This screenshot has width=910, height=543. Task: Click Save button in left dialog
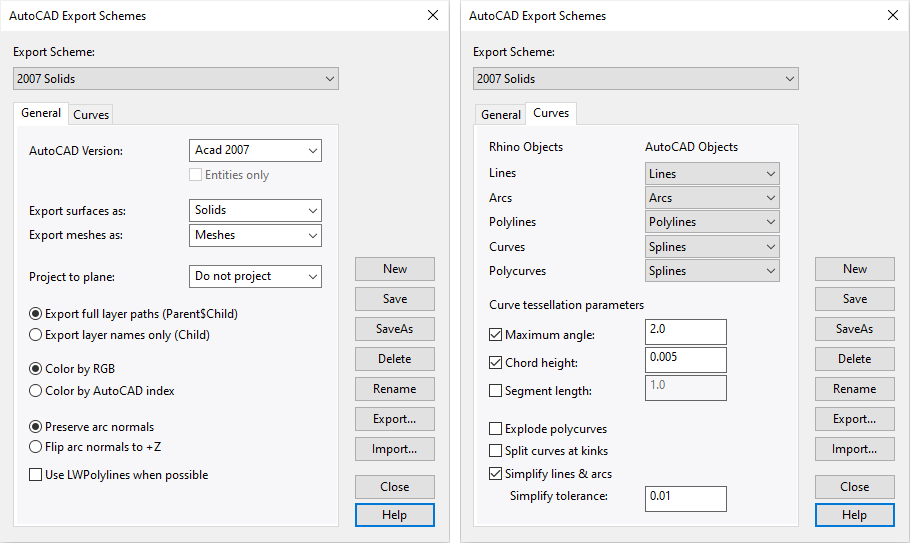click(x=395, y=299)
